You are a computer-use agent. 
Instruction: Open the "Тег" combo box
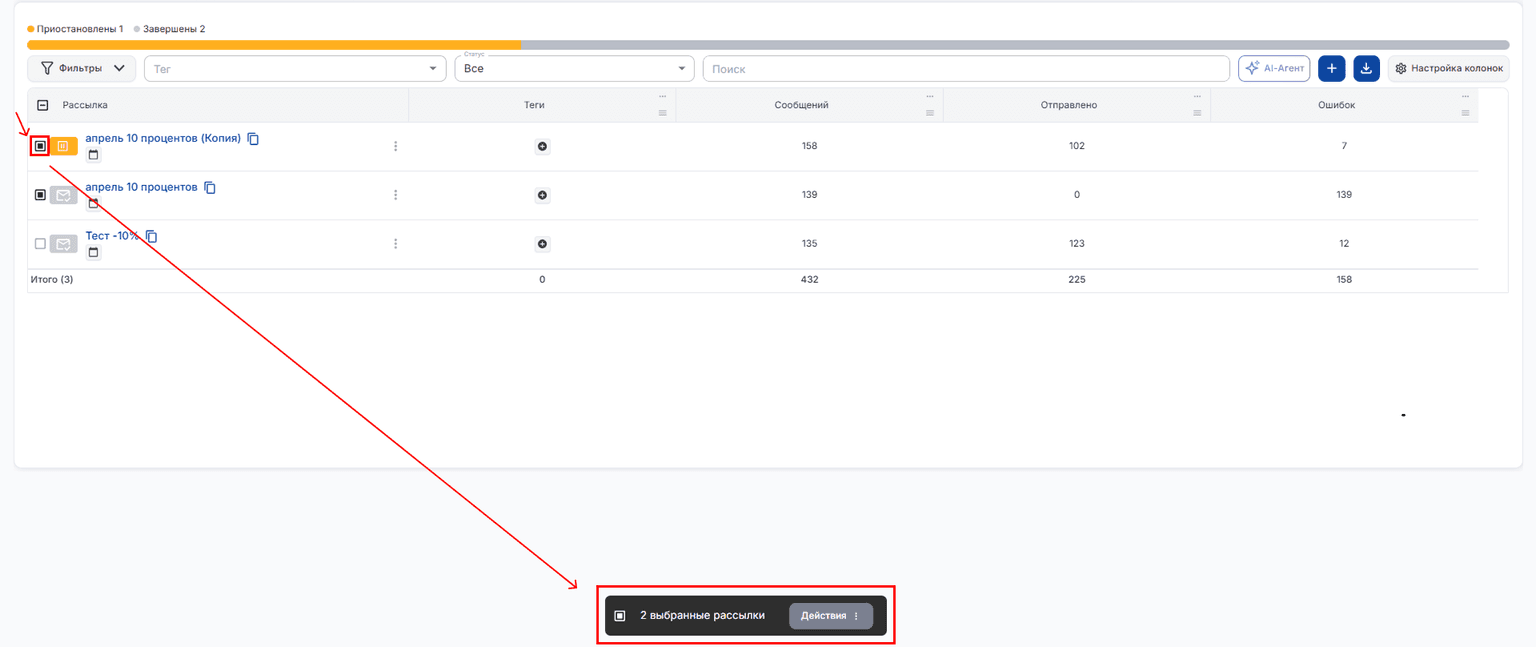click(x=296, y=68)
